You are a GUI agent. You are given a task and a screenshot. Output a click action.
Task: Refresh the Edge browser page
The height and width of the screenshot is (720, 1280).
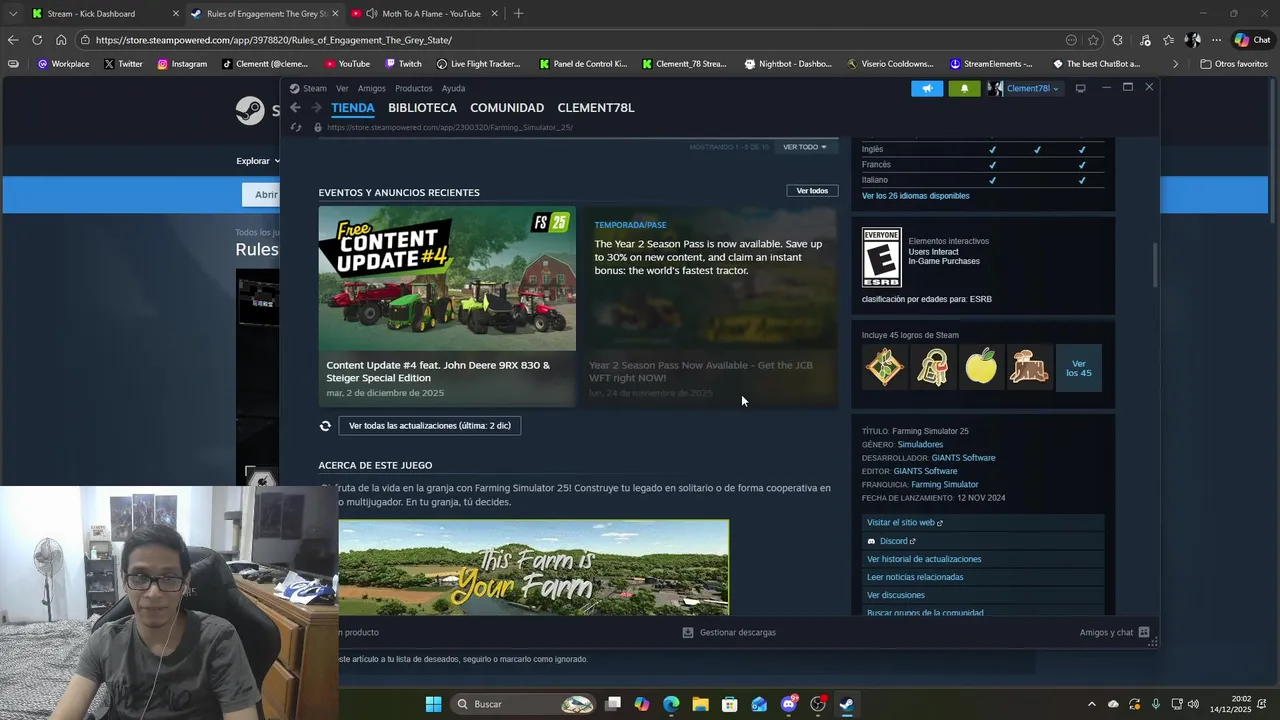point(37,40)
